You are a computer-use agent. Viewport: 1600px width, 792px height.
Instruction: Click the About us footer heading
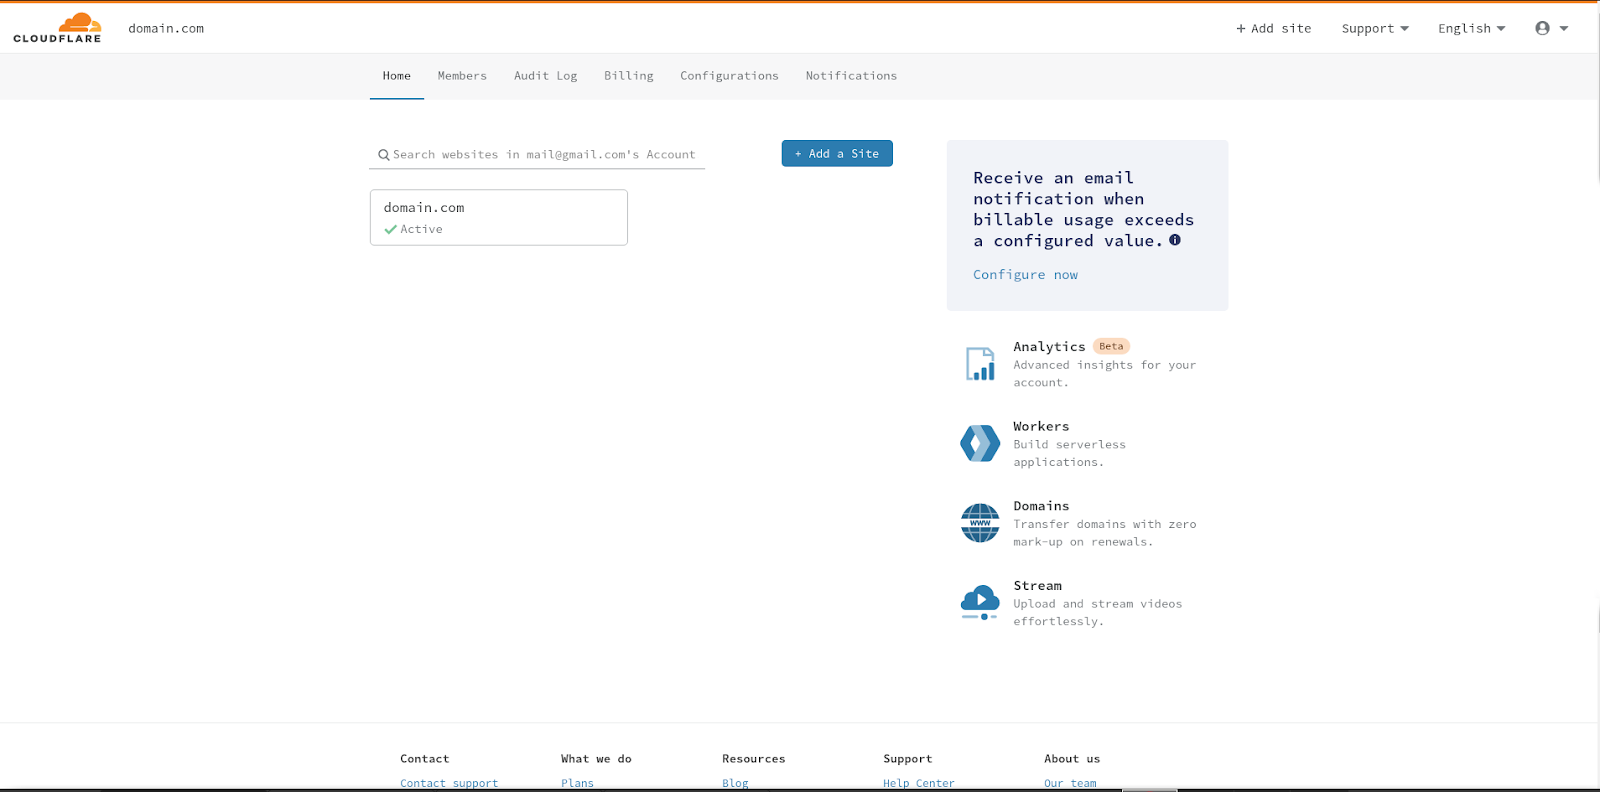[1072, 759]
